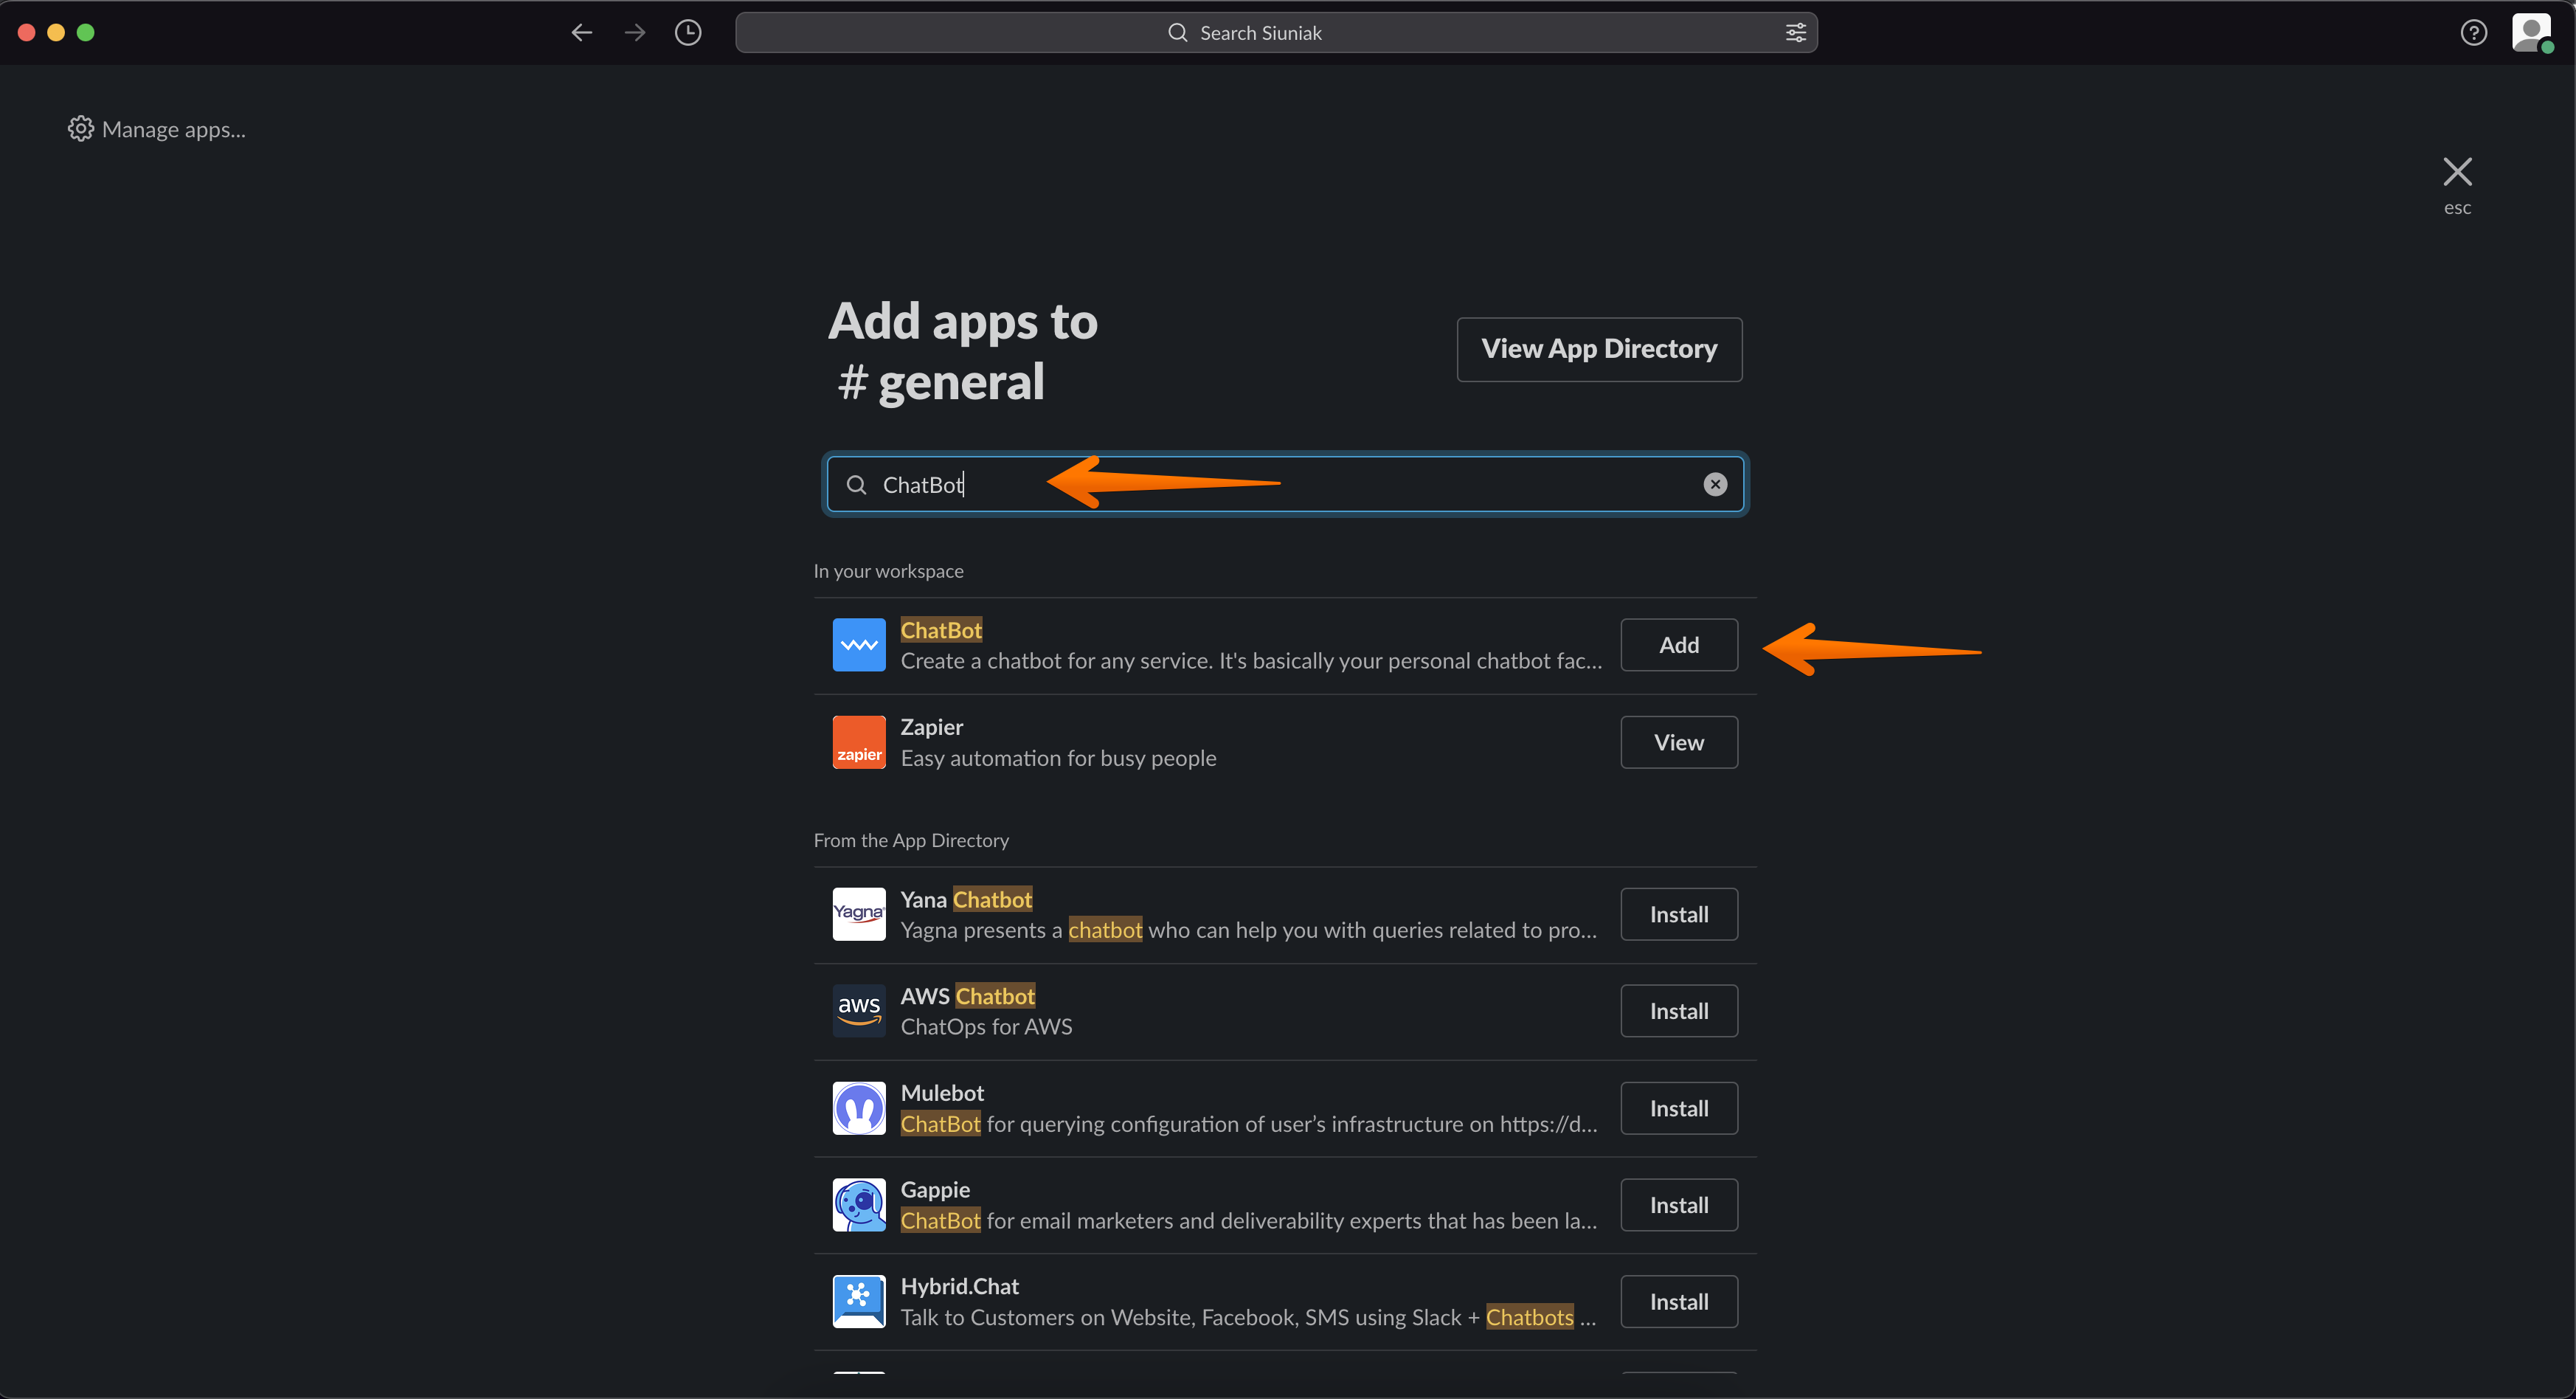The image size is (2576, 1399).
Task: Click the Hybrid.Chat app icon
Action: tap(859, 1302)
